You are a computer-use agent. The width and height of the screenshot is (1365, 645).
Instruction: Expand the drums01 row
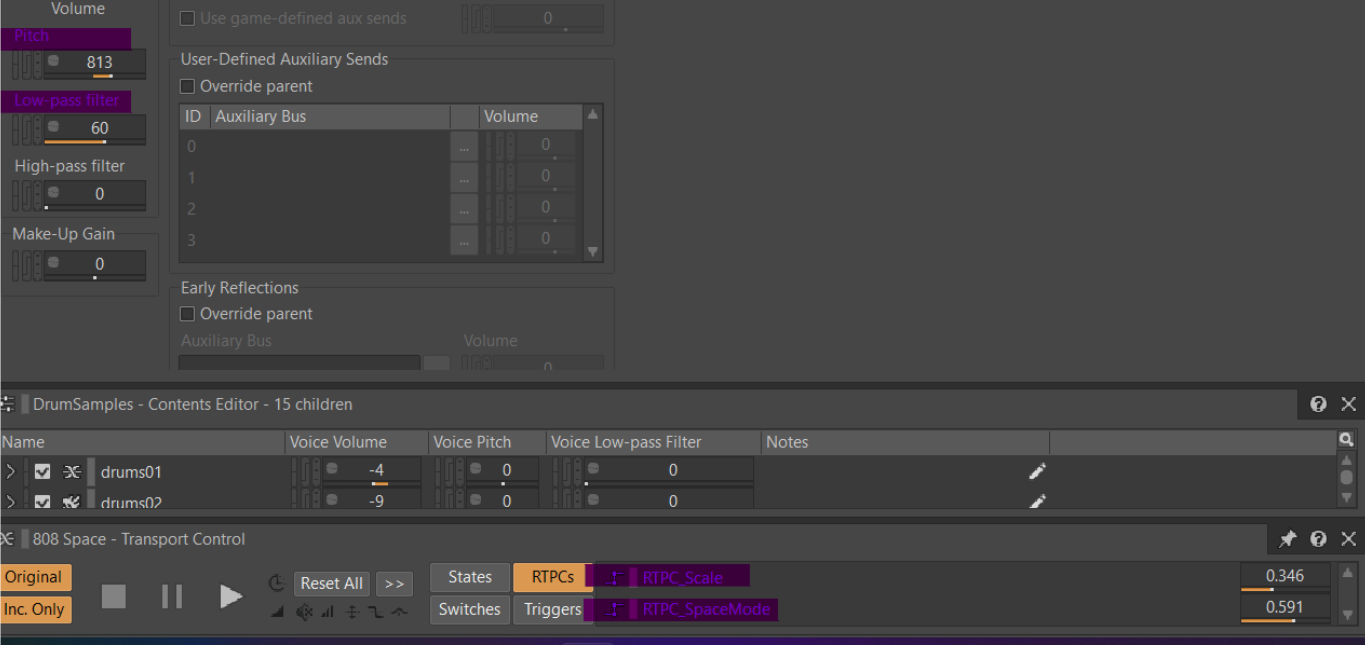(x=11, y=471)
